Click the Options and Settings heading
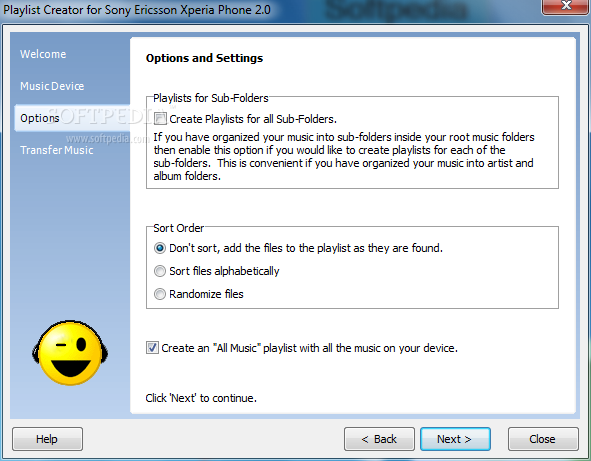 pyautogui.click(x=204, y=58)
